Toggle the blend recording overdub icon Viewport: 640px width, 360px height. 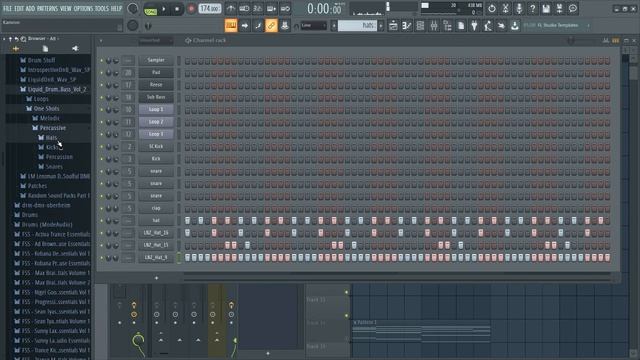271,9
